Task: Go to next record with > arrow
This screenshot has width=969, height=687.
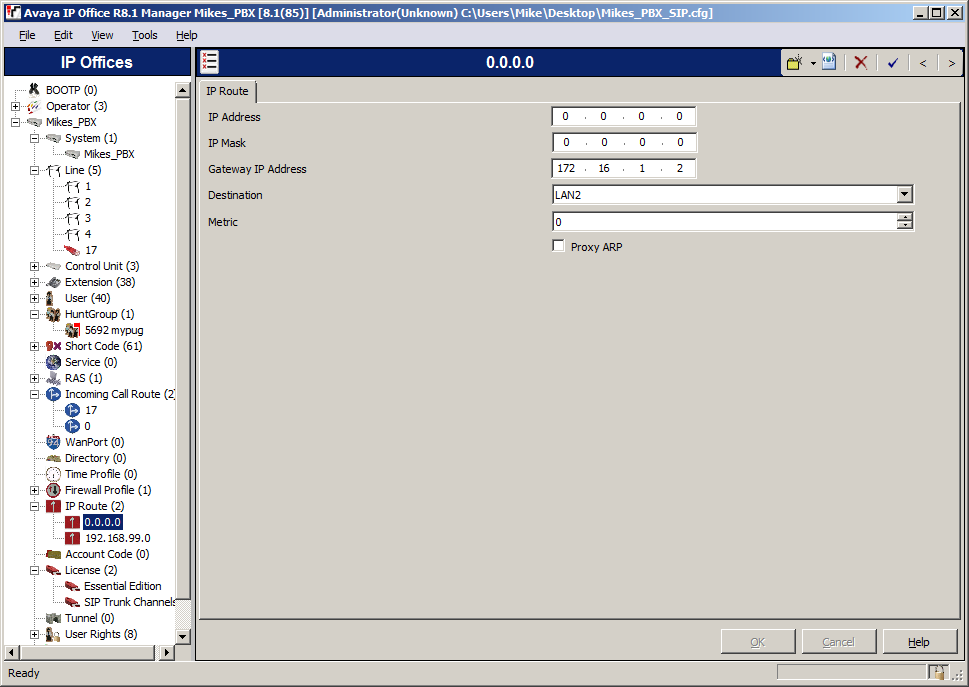Action: 952,63
